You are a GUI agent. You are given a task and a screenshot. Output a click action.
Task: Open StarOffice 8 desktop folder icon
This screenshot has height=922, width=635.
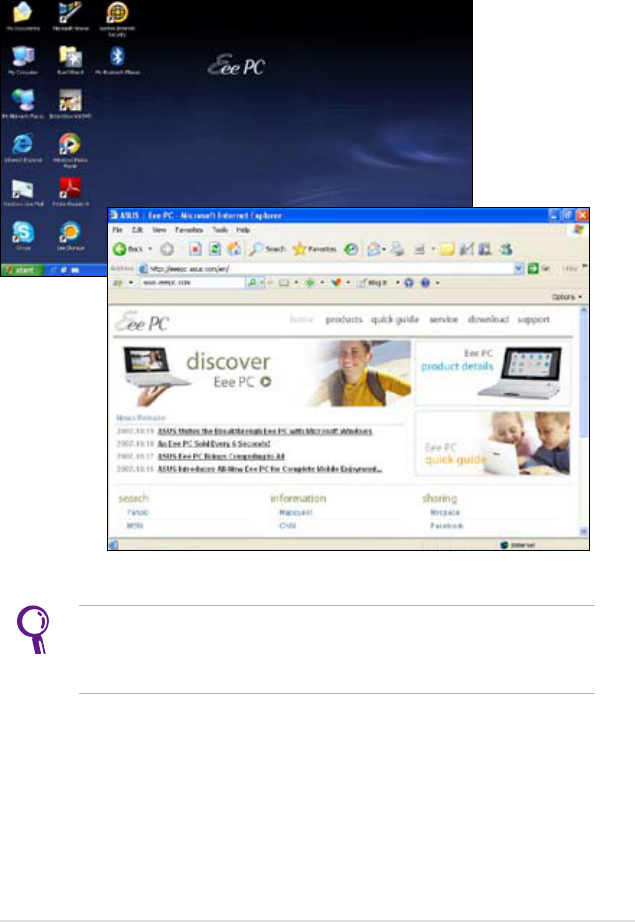pyautogui.click(x=71, y=61)
